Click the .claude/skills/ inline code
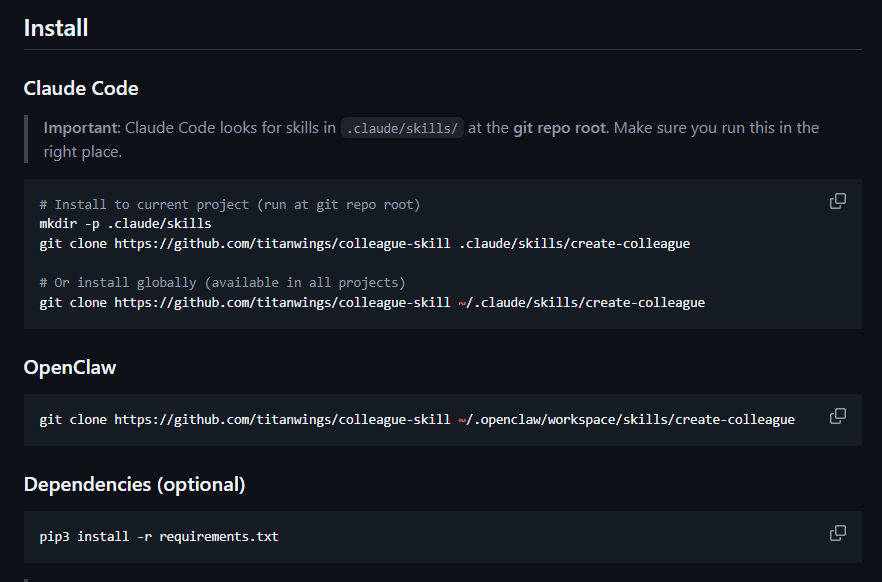 [402, 128]
